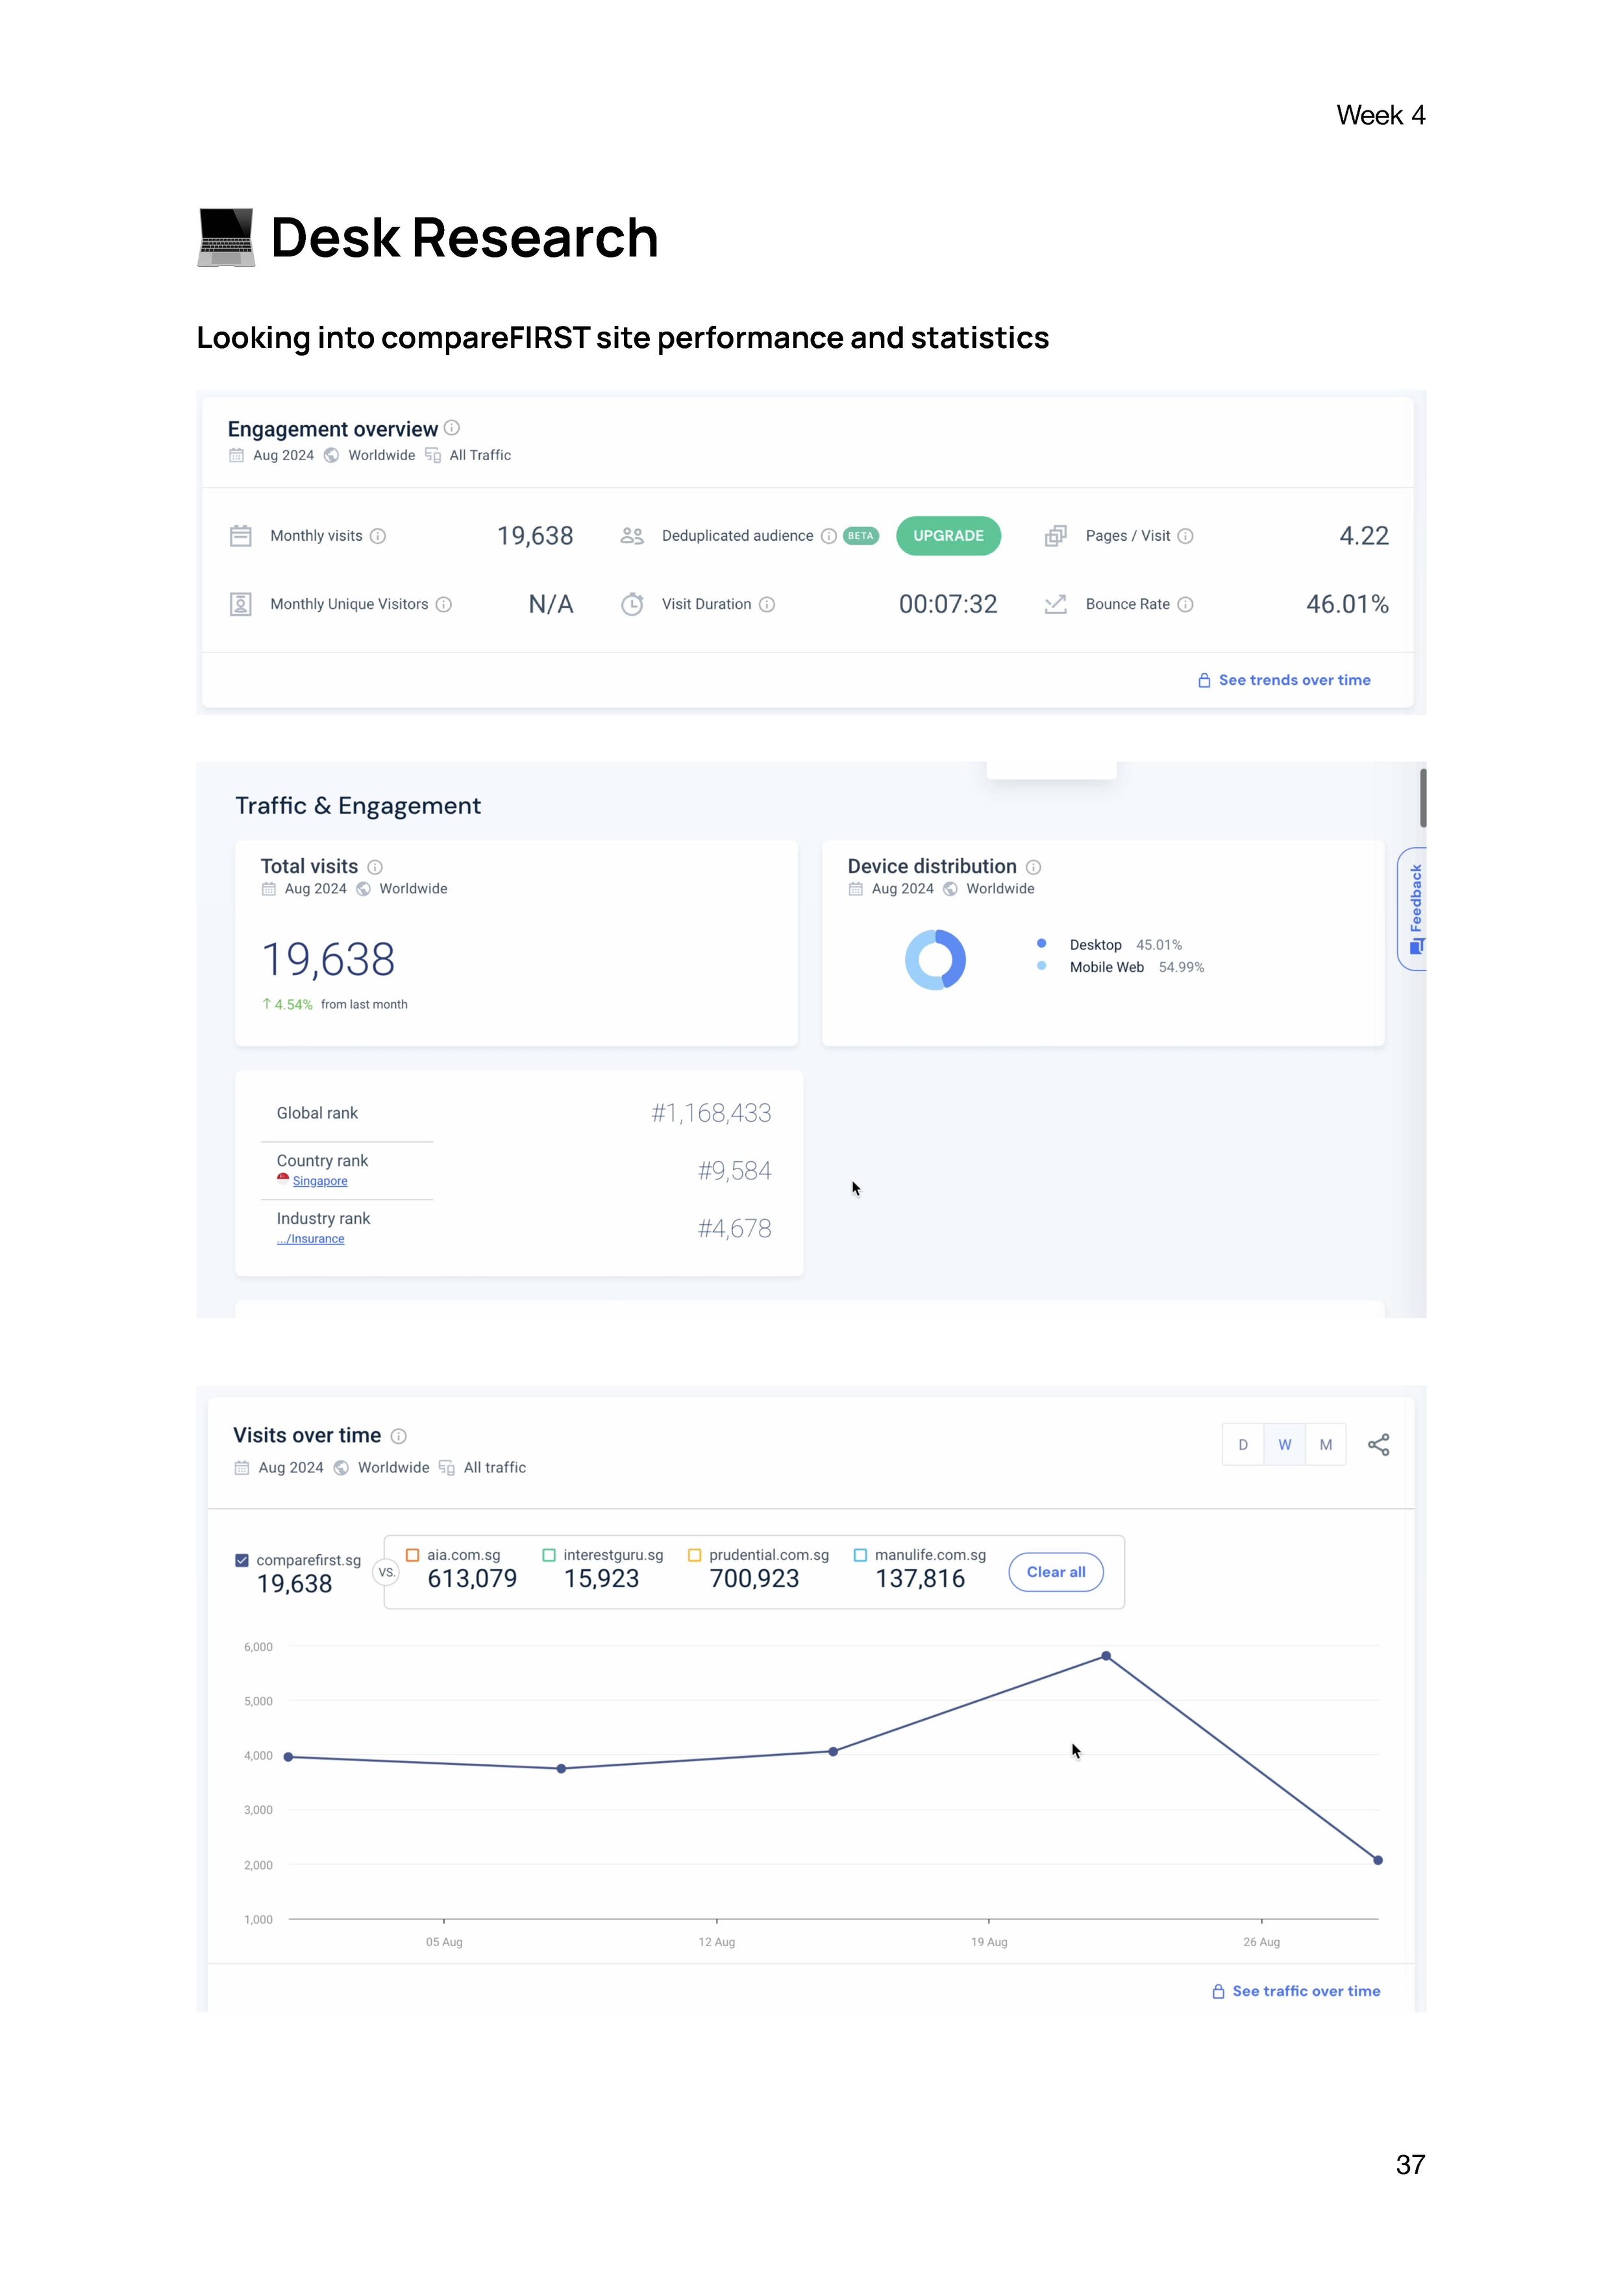Click the Singapore flag icon under Country rank
Screen dimensions: 1623x2296
click(x=283, y=1179)
